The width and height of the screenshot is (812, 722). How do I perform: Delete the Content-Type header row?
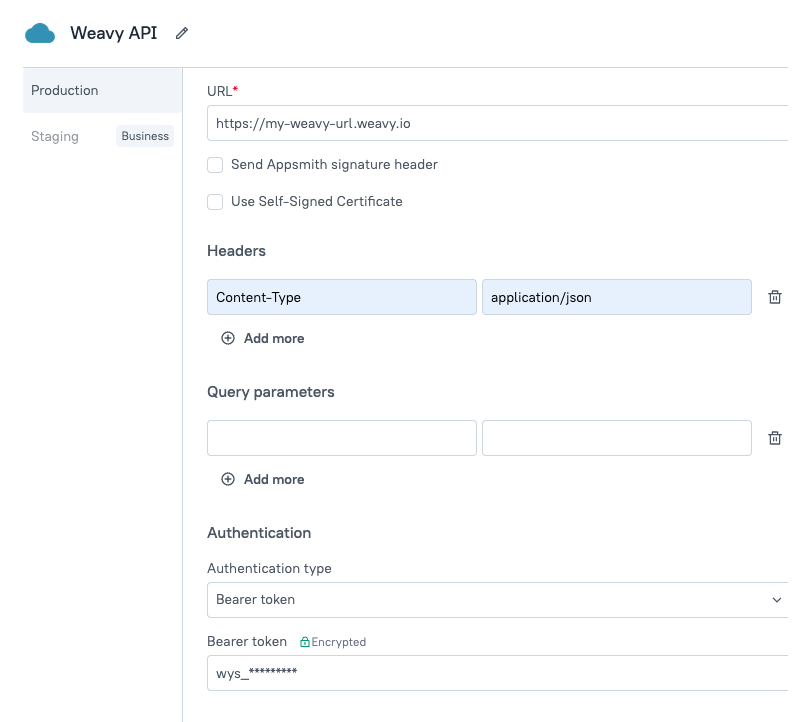pos(775,297)
